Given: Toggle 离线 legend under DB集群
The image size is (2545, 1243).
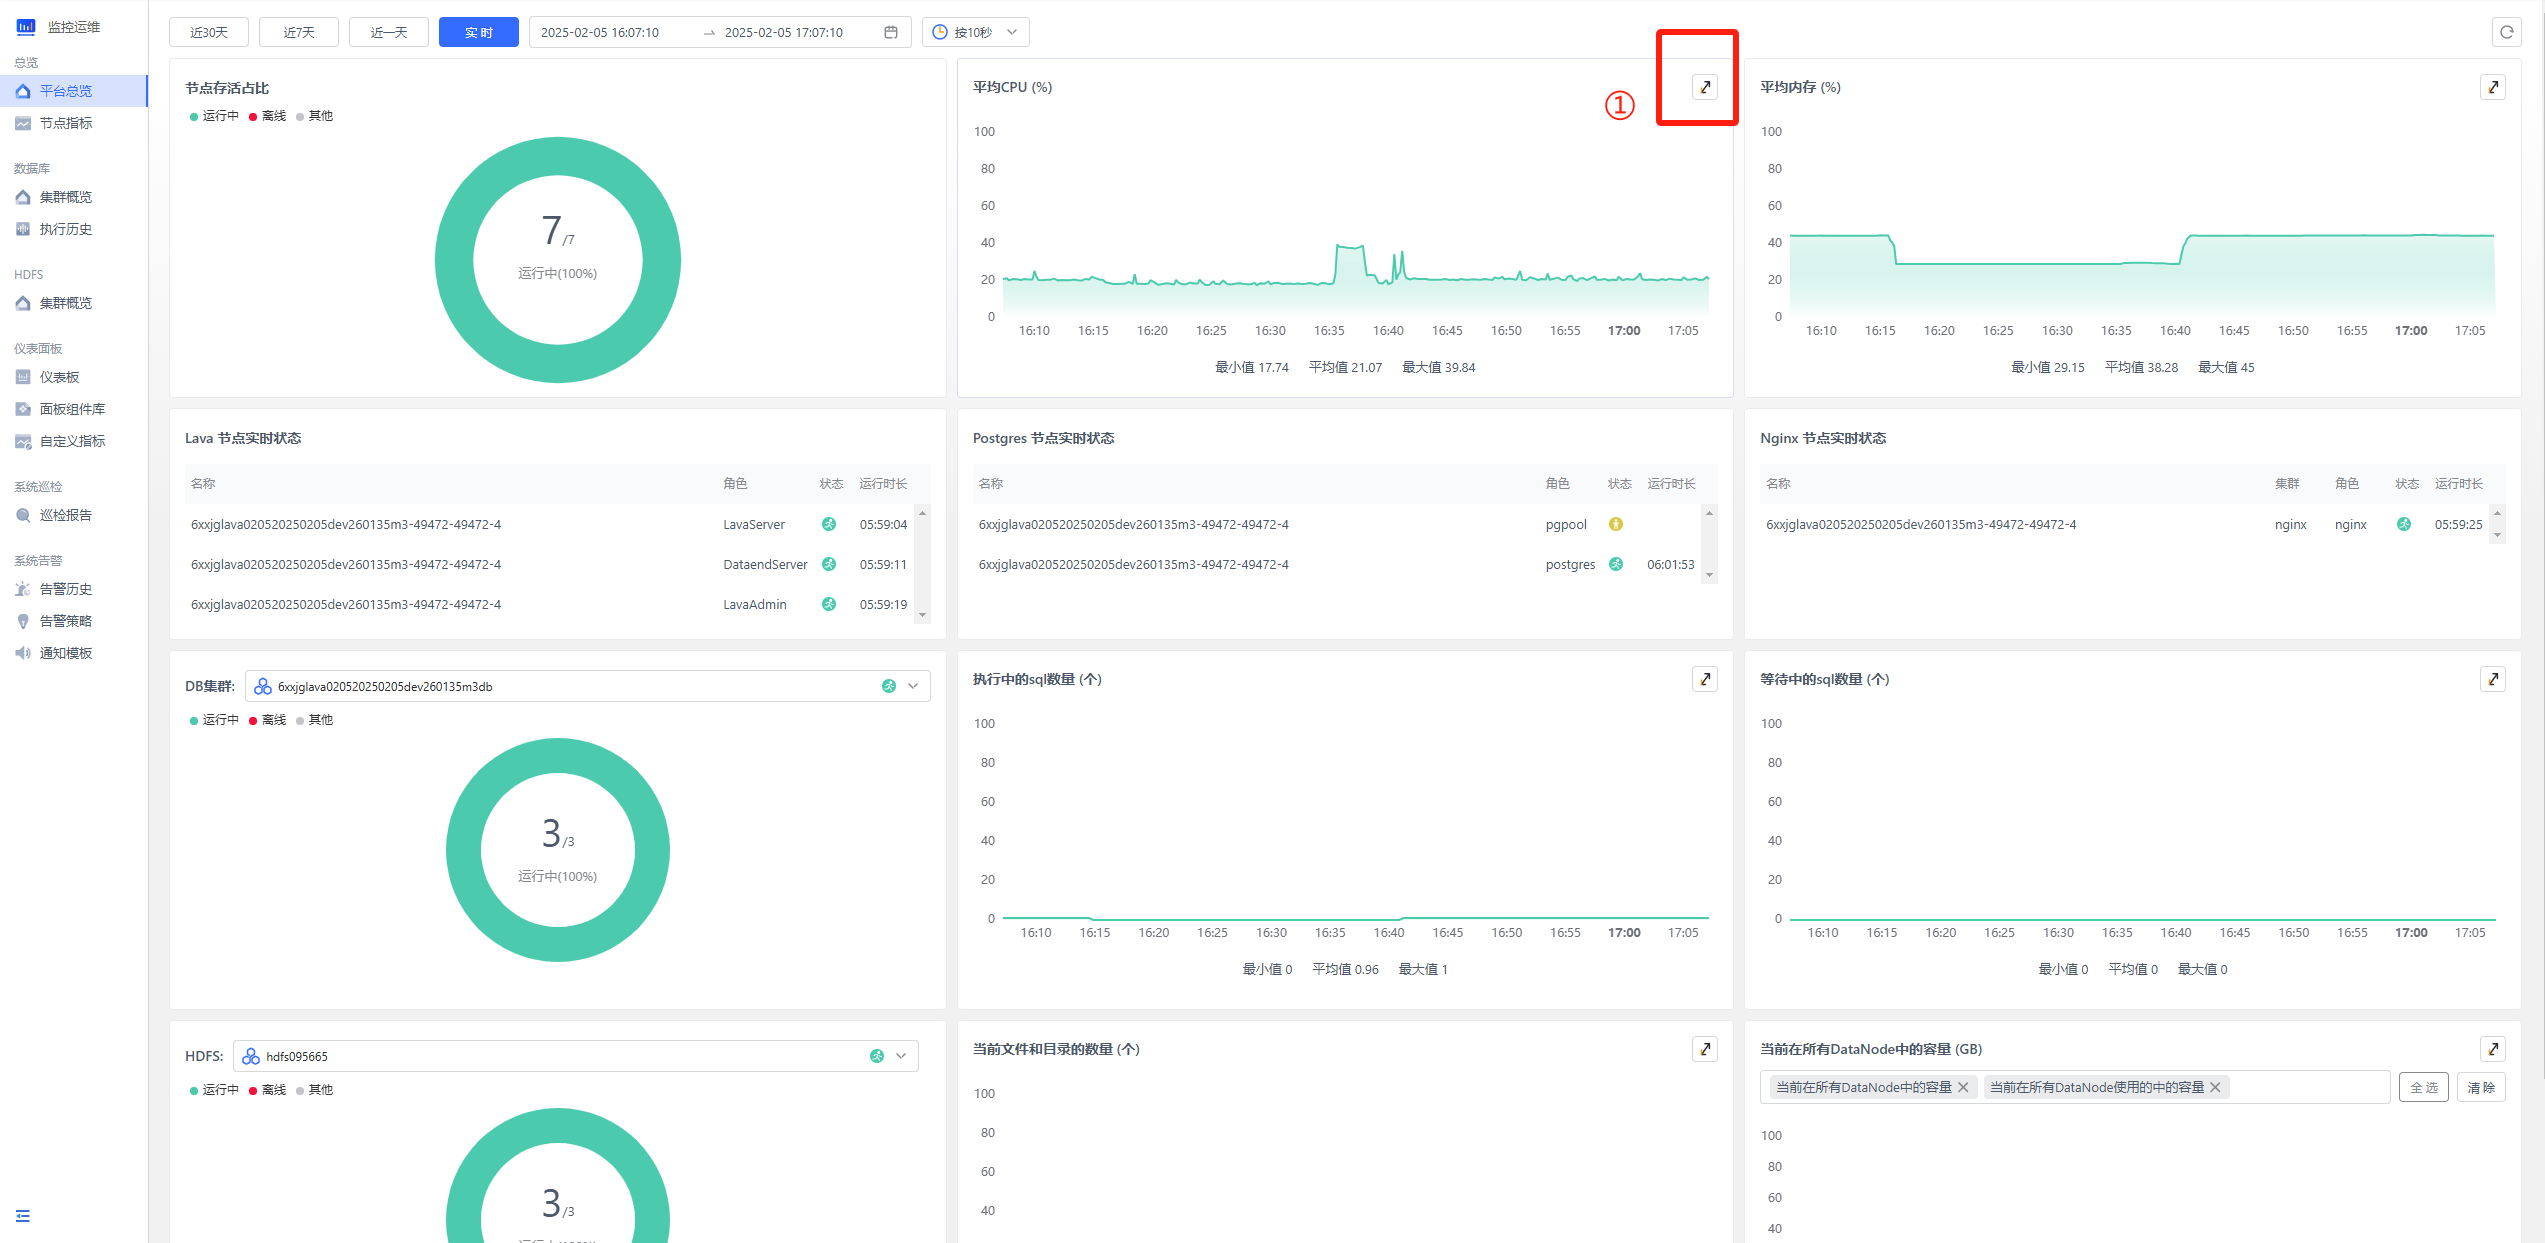Looking at the screenshot, I should click(268, 720).
